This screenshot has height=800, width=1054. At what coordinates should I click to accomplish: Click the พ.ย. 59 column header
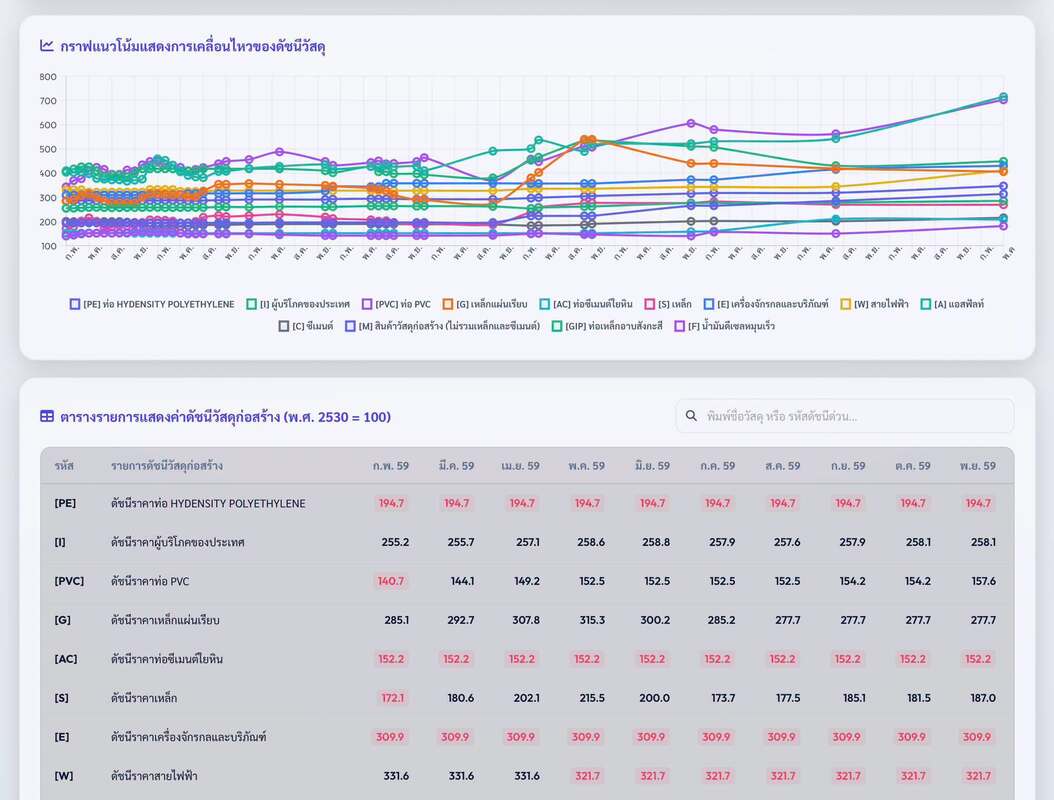(977, 466)
